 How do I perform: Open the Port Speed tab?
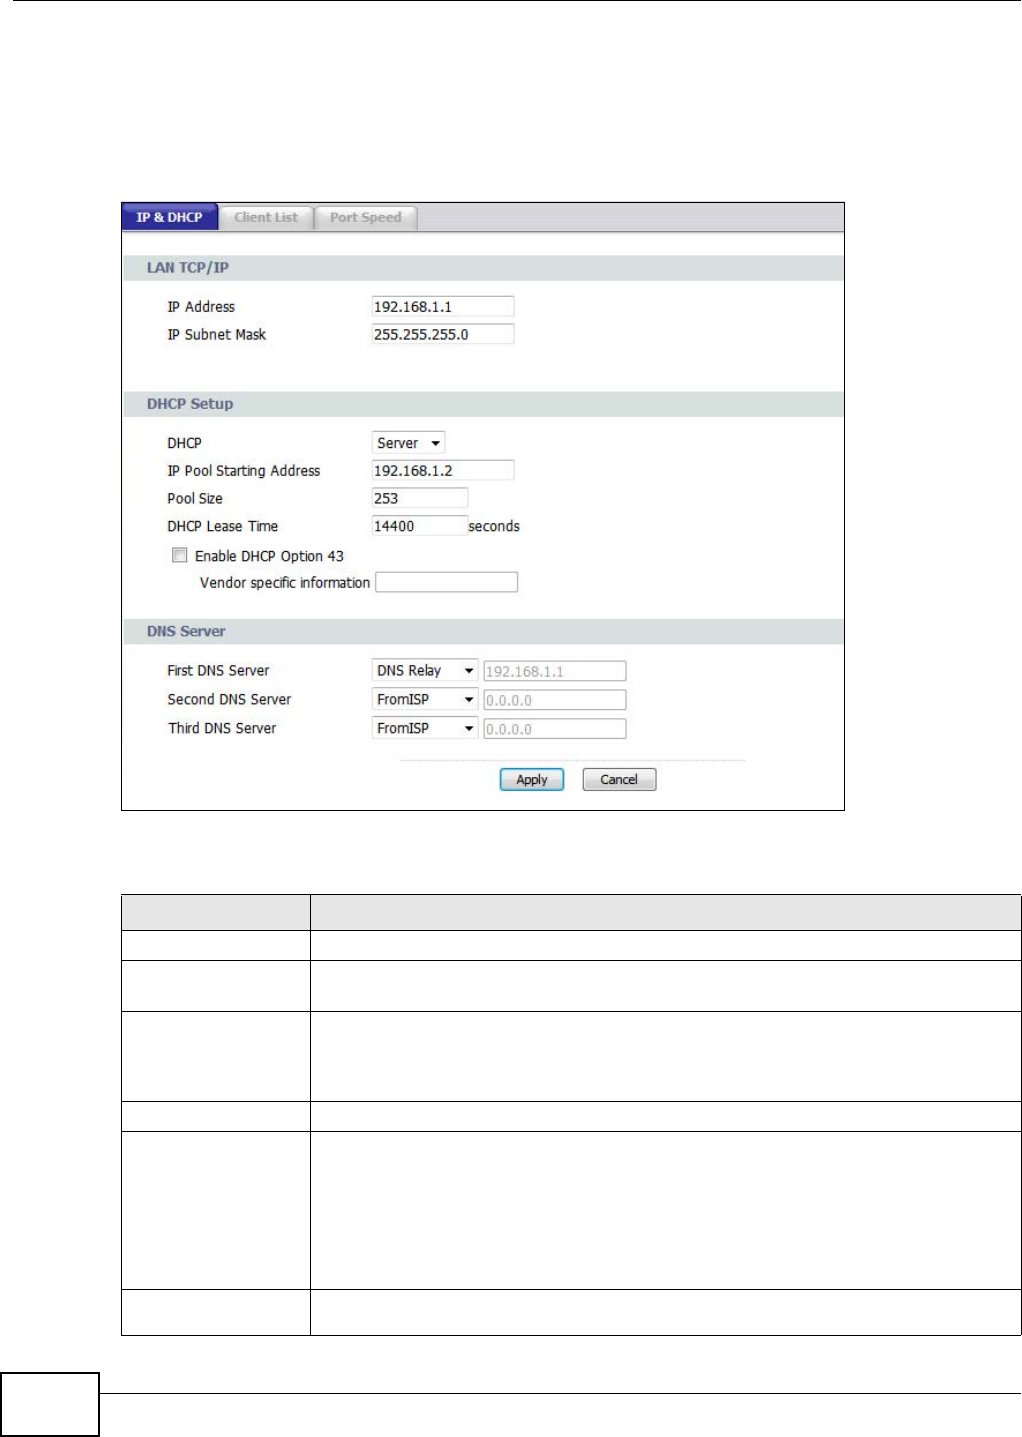tap(366, 217)
